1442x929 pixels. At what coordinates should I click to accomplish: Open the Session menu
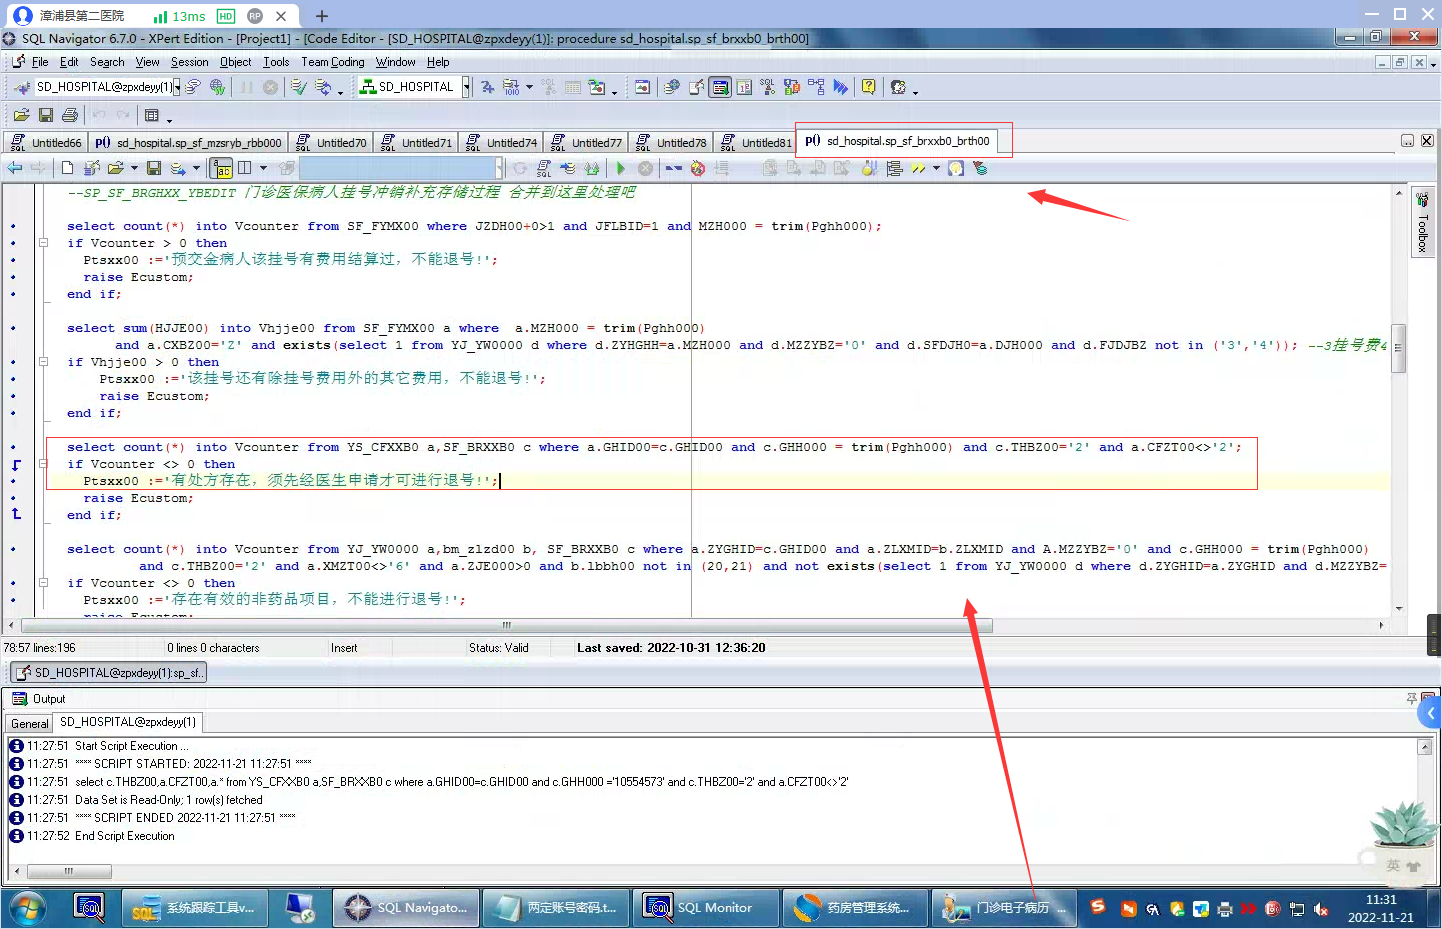pyautogui.click(x=189, y=62)
